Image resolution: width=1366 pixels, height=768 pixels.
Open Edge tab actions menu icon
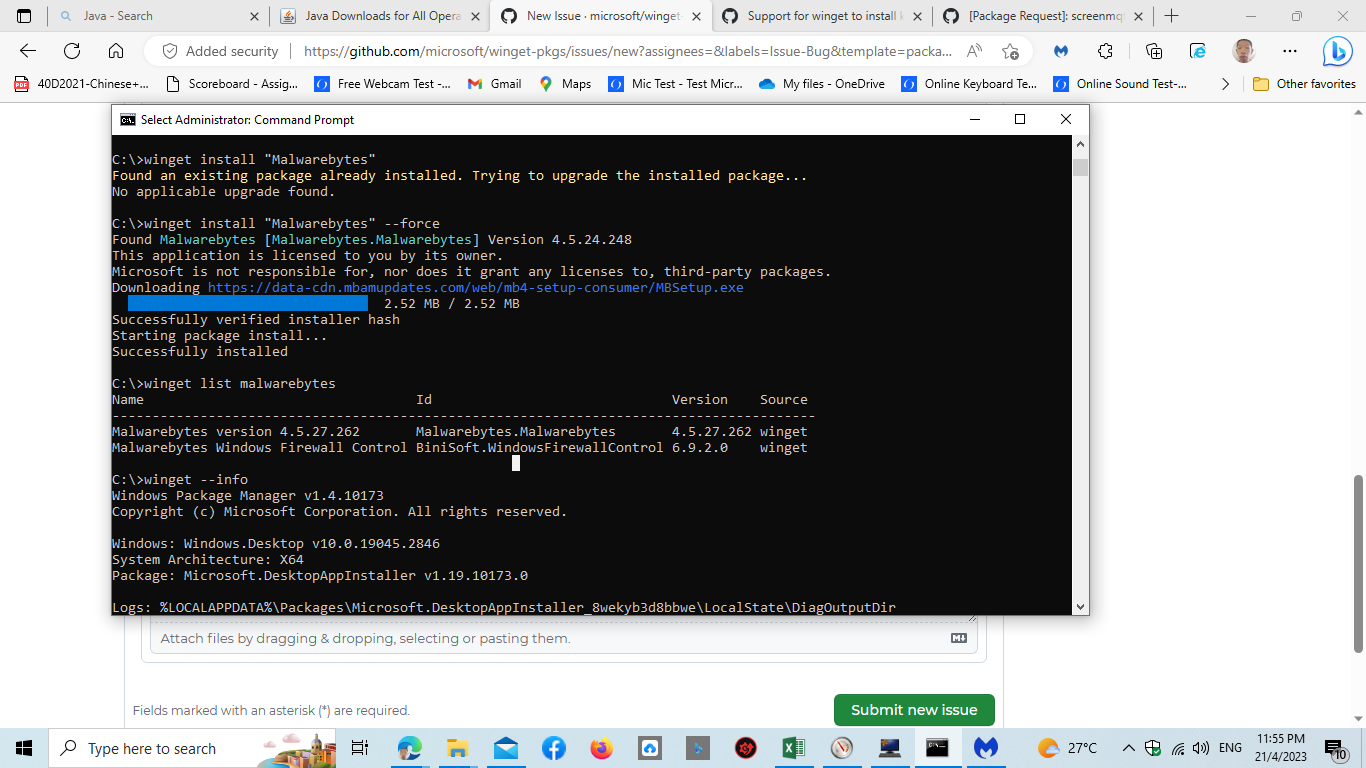click(x=24, y=16)
